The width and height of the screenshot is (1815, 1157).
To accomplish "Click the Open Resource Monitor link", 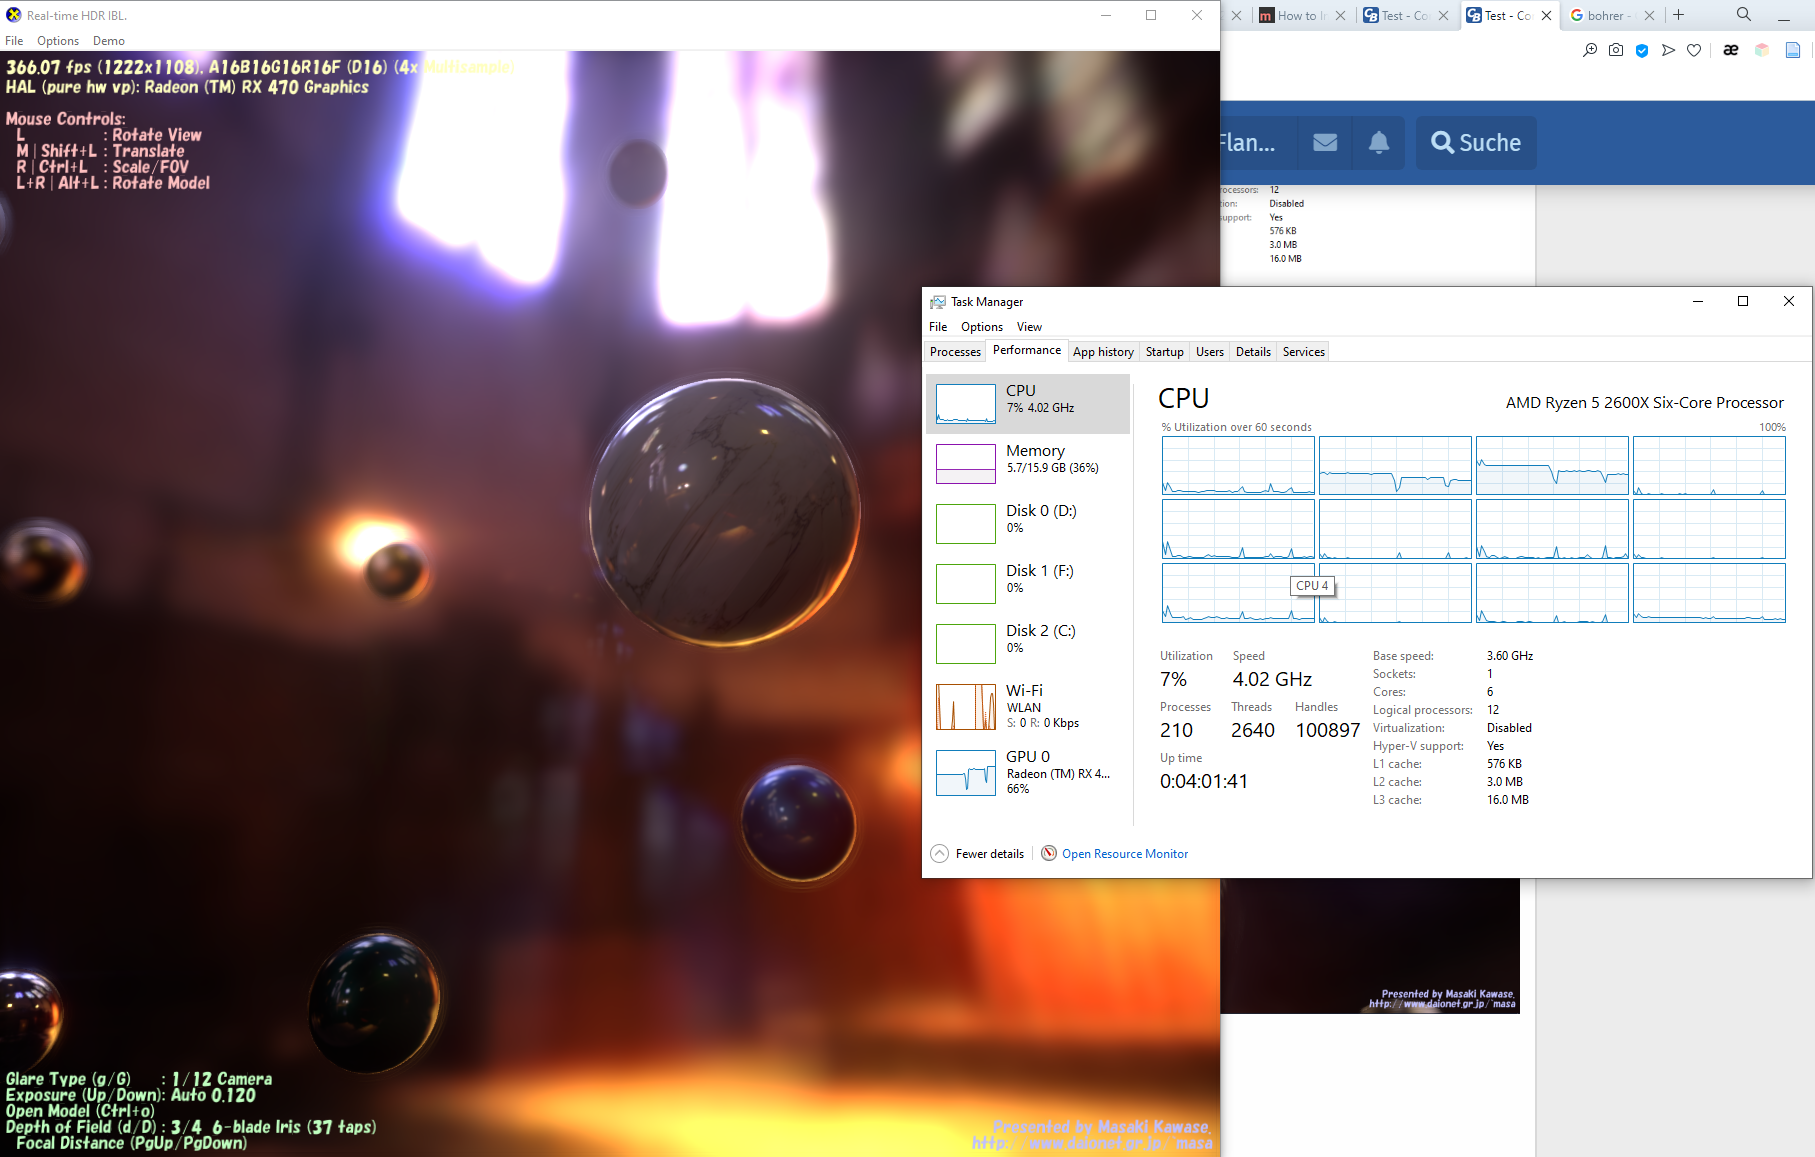I will [1125, 854].
